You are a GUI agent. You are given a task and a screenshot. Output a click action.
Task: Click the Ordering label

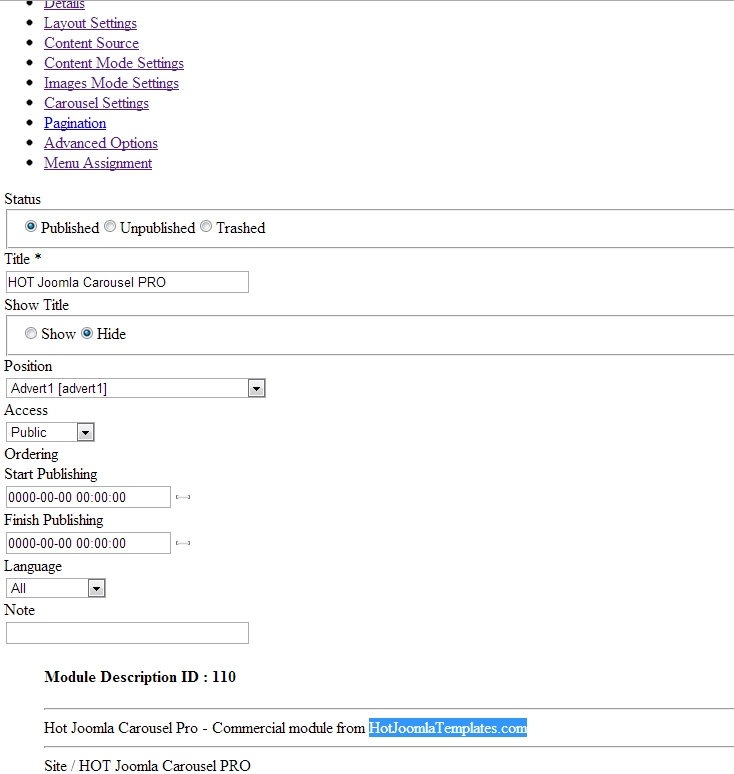coord(31,454)
